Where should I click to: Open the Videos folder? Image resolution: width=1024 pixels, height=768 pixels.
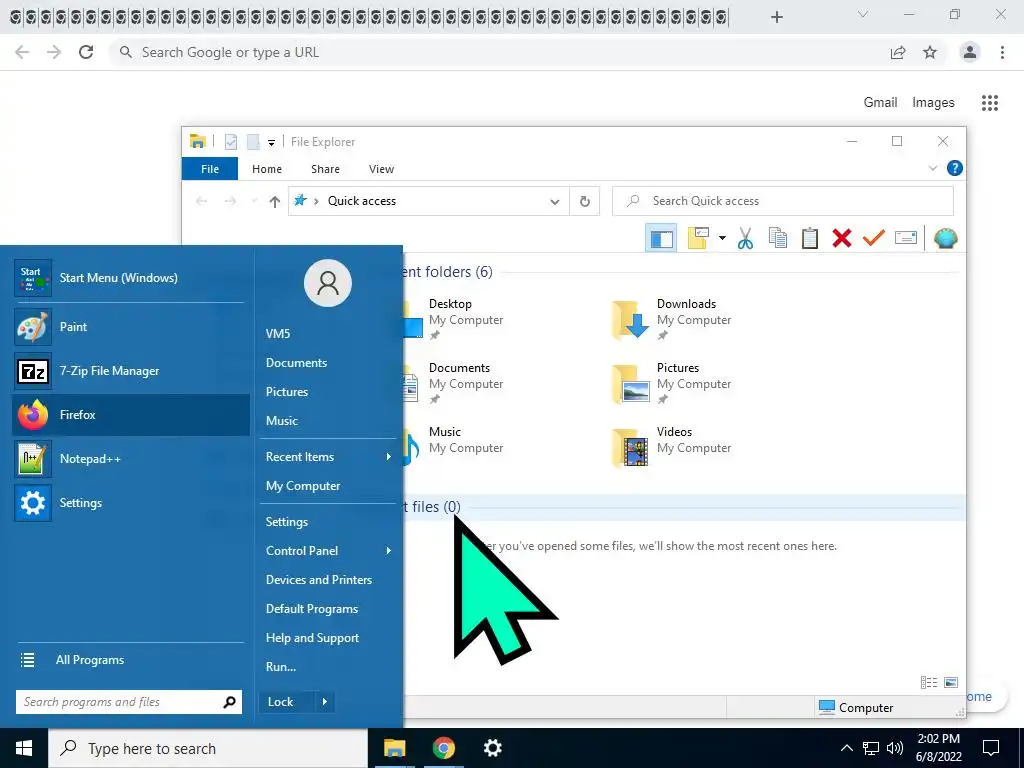click(671, 447)
